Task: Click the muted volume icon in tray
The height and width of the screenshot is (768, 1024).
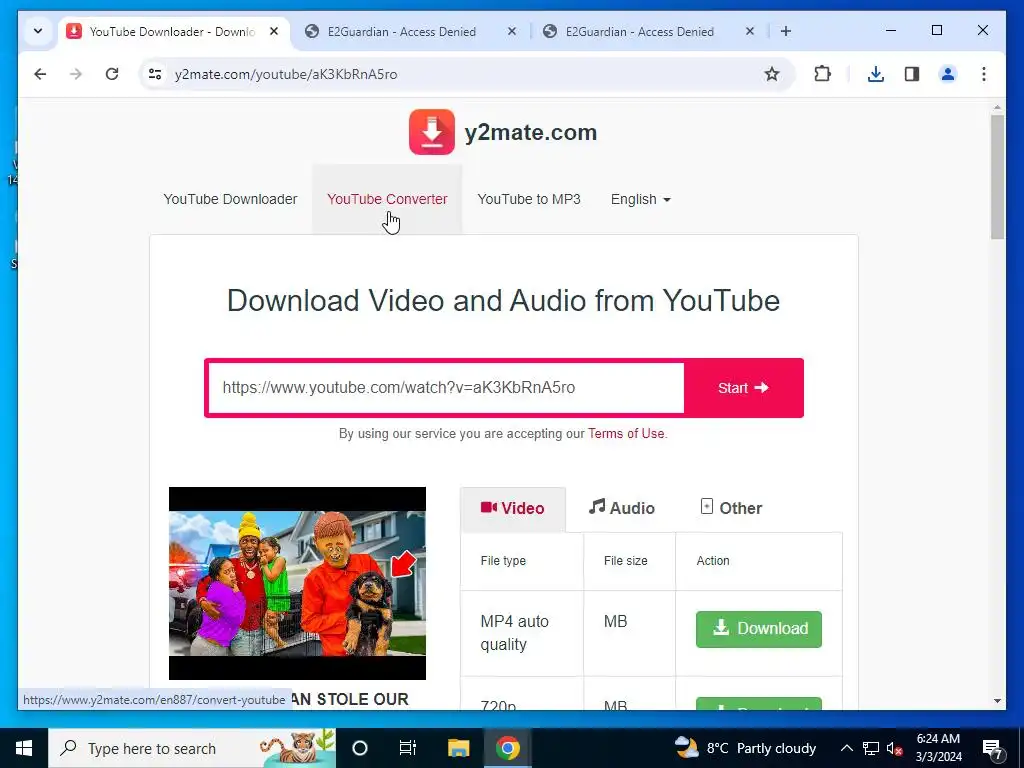Action: pyautogui.click(x=894, y=748)
